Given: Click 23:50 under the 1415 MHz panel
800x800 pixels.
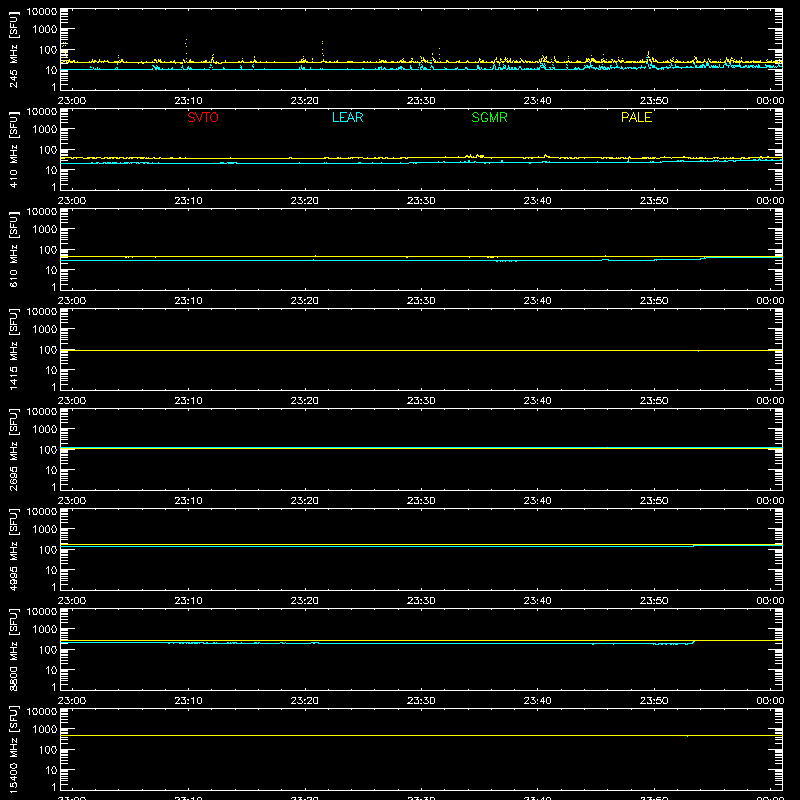Looking at the screenshot, I should 654,401.
